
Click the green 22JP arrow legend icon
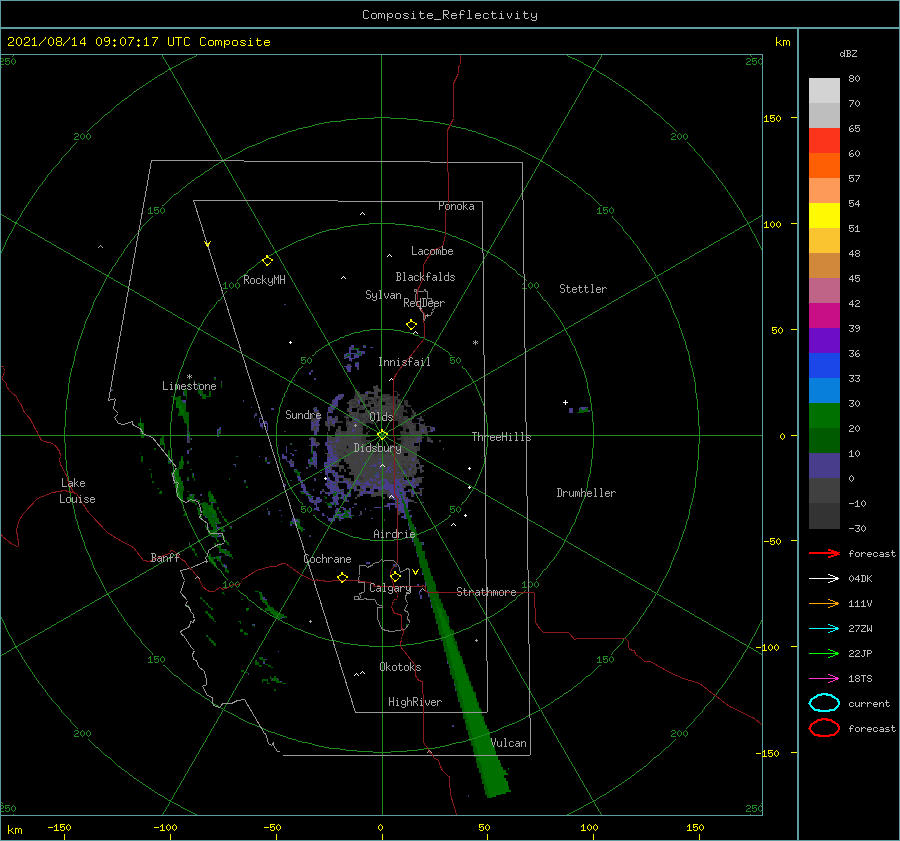pos(824,653)
